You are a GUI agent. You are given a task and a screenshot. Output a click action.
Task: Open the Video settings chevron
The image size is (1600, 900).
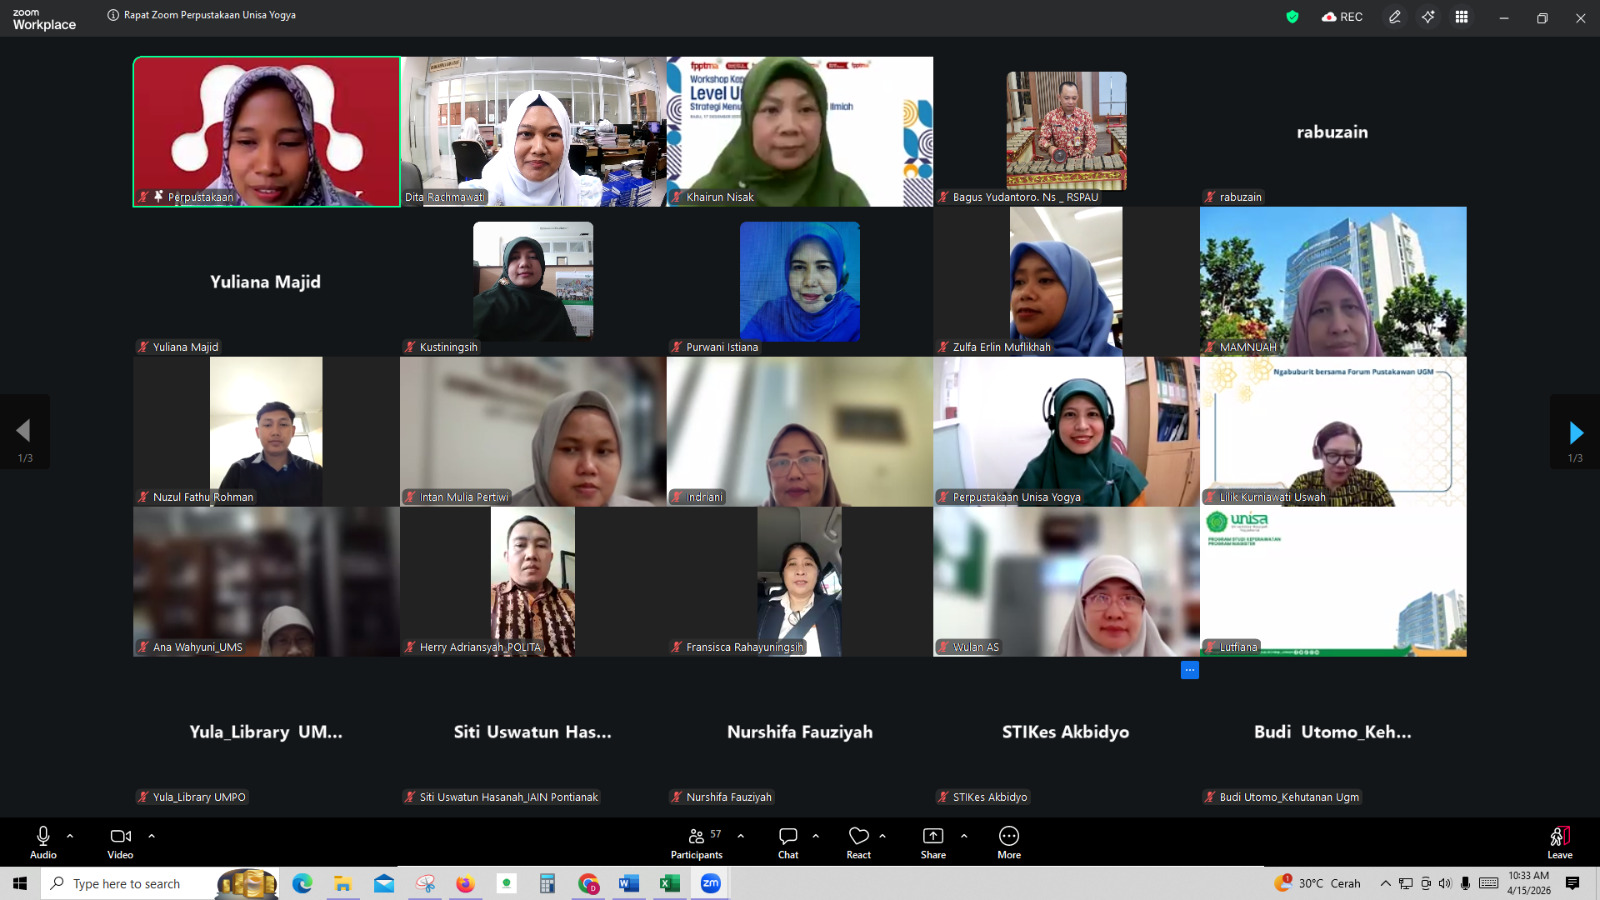point(151,836)
